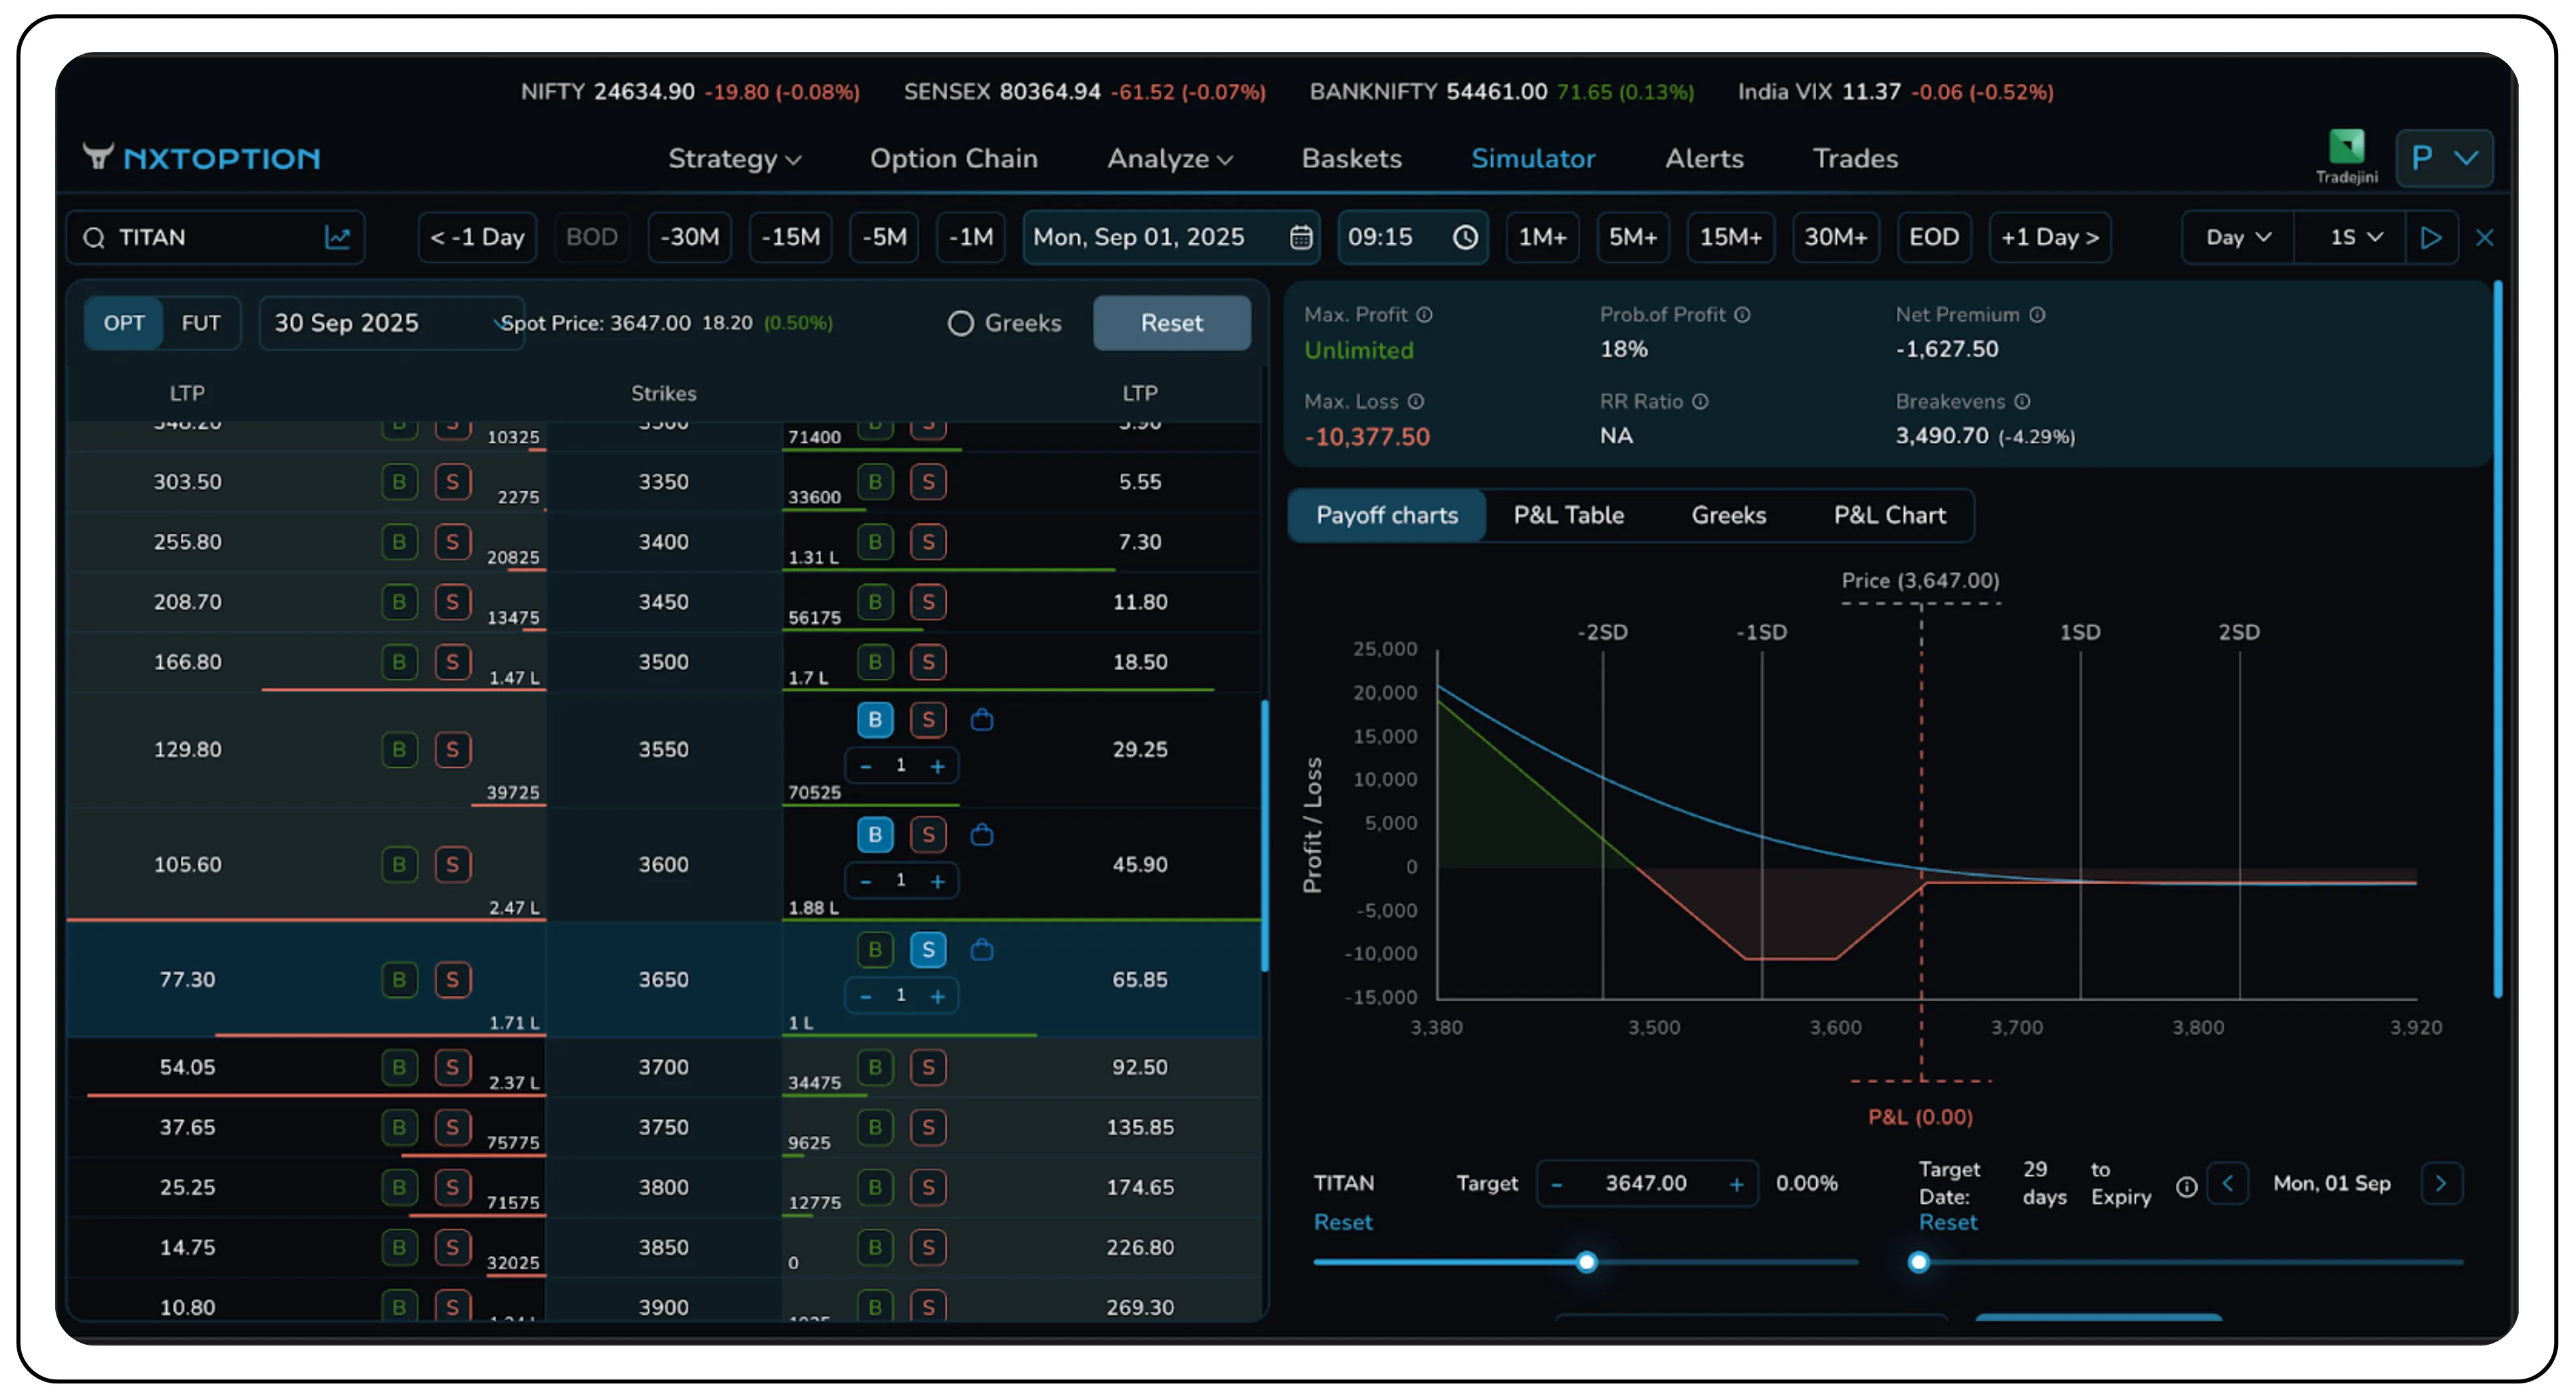Open the chart icon beside the TITAN search
Image resolution: width=2576 pixels, height=1392 pixels.
(338, 237)
